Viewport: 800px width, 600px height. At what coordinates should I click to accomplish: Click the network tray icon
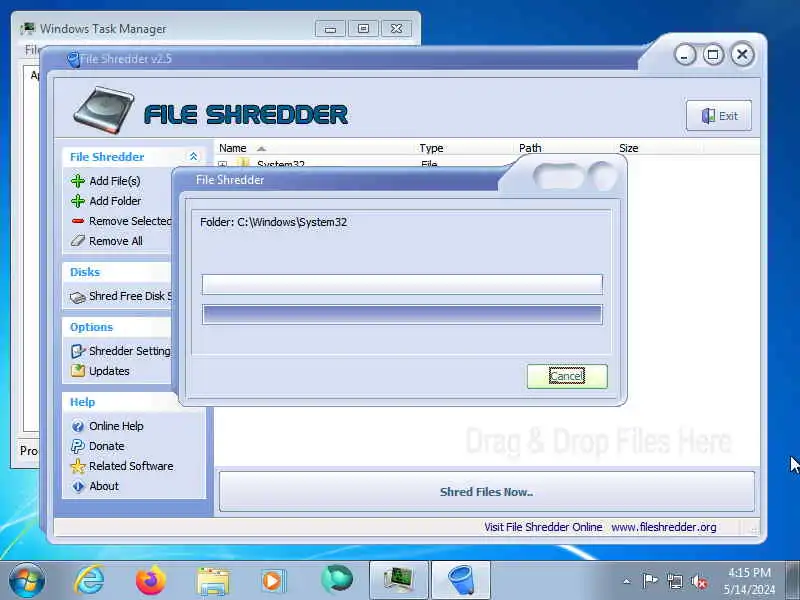tap(674, 581)
